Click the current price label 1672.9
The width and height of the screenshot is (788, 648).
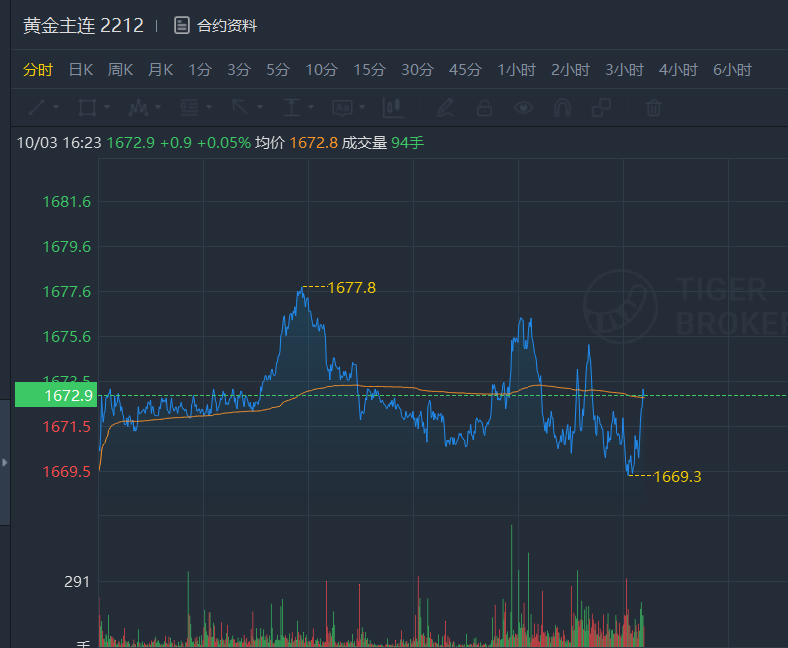click(x=56, y=395)
